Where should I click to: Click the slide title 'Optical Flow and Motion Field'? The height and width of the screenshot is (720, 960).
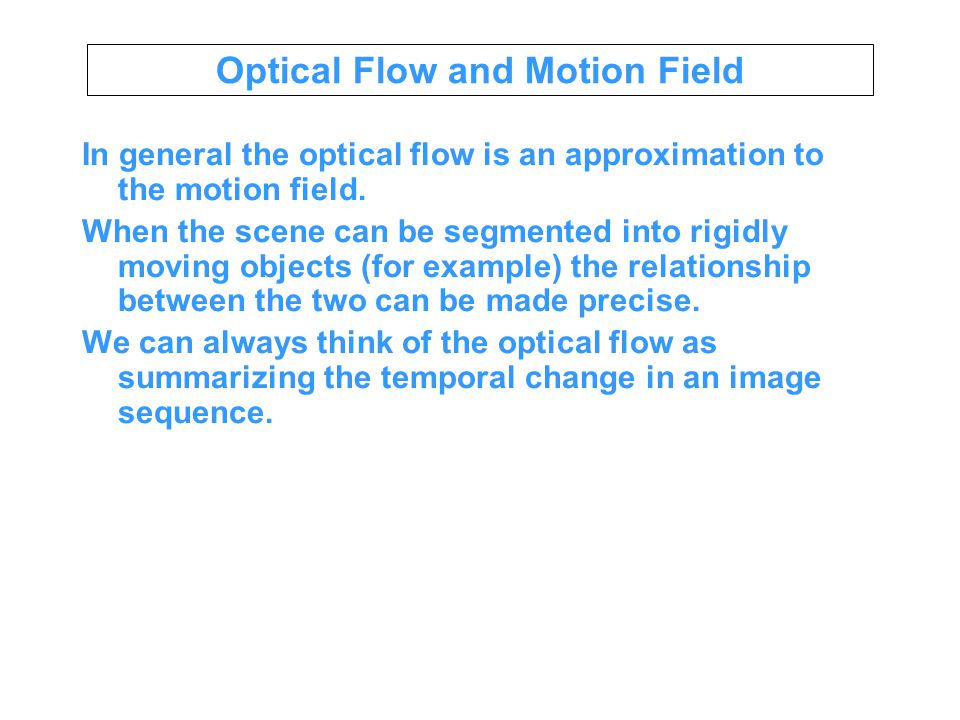479,71
